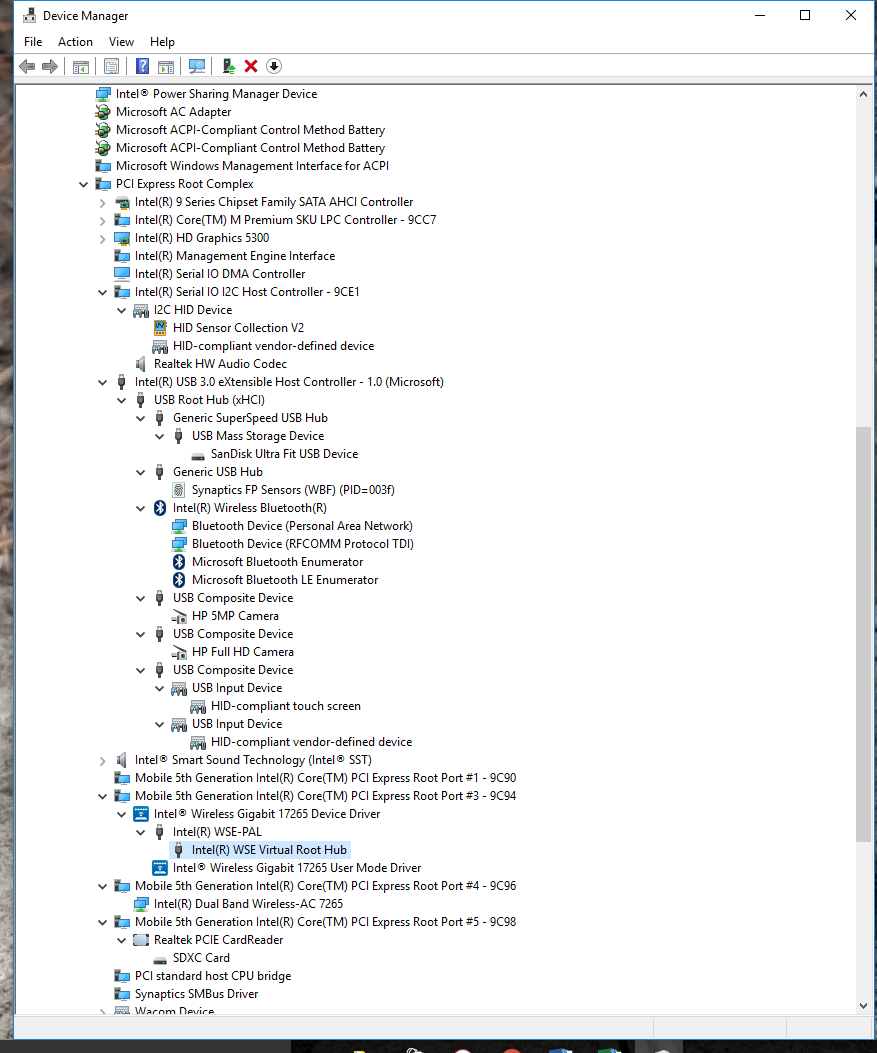877x1053 pixels.
Task: Click the vertical scrollbar thumb
Action: (863, 634)
